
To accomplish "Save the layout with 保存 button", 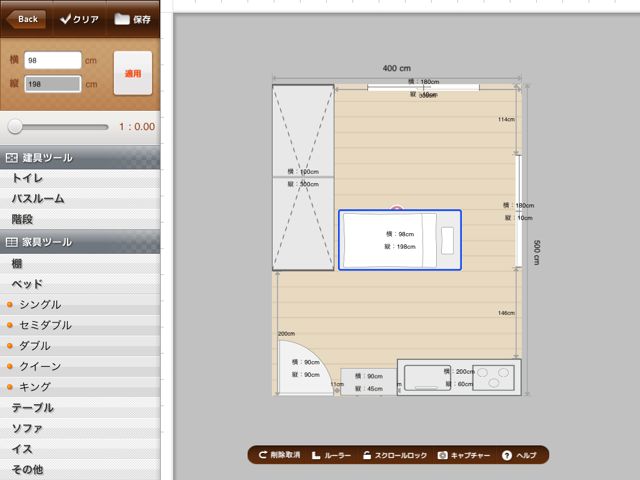I will click(133, 19).
